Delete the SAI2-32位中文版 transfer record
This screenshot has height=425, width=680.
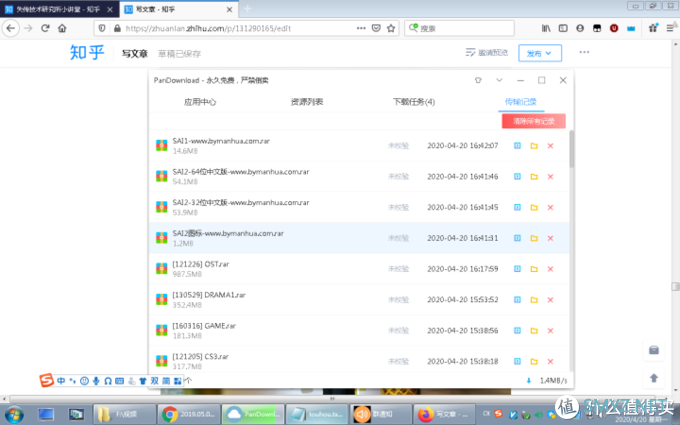(x=550, y=207)
